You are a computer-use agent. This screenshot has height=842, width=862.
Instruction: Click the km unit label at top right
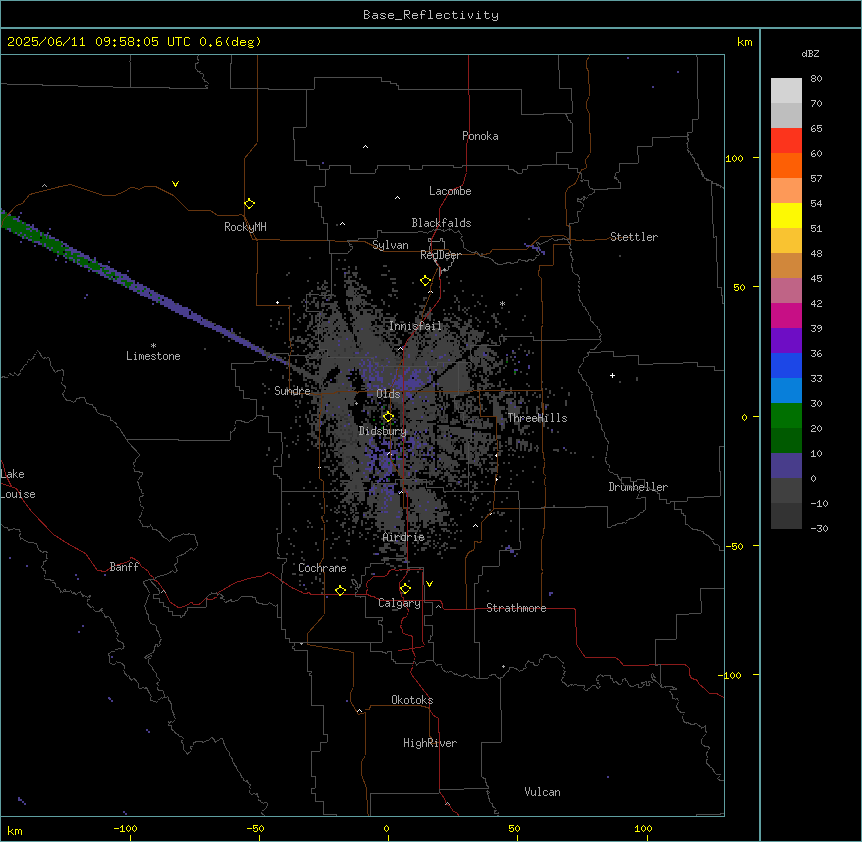pos(744,42)
